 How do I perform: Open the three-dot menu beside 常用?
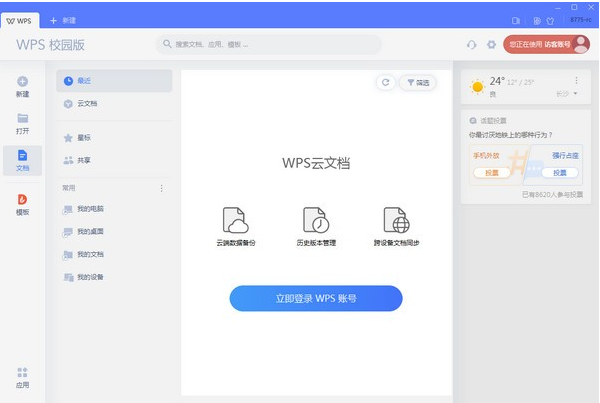[161, 188]
